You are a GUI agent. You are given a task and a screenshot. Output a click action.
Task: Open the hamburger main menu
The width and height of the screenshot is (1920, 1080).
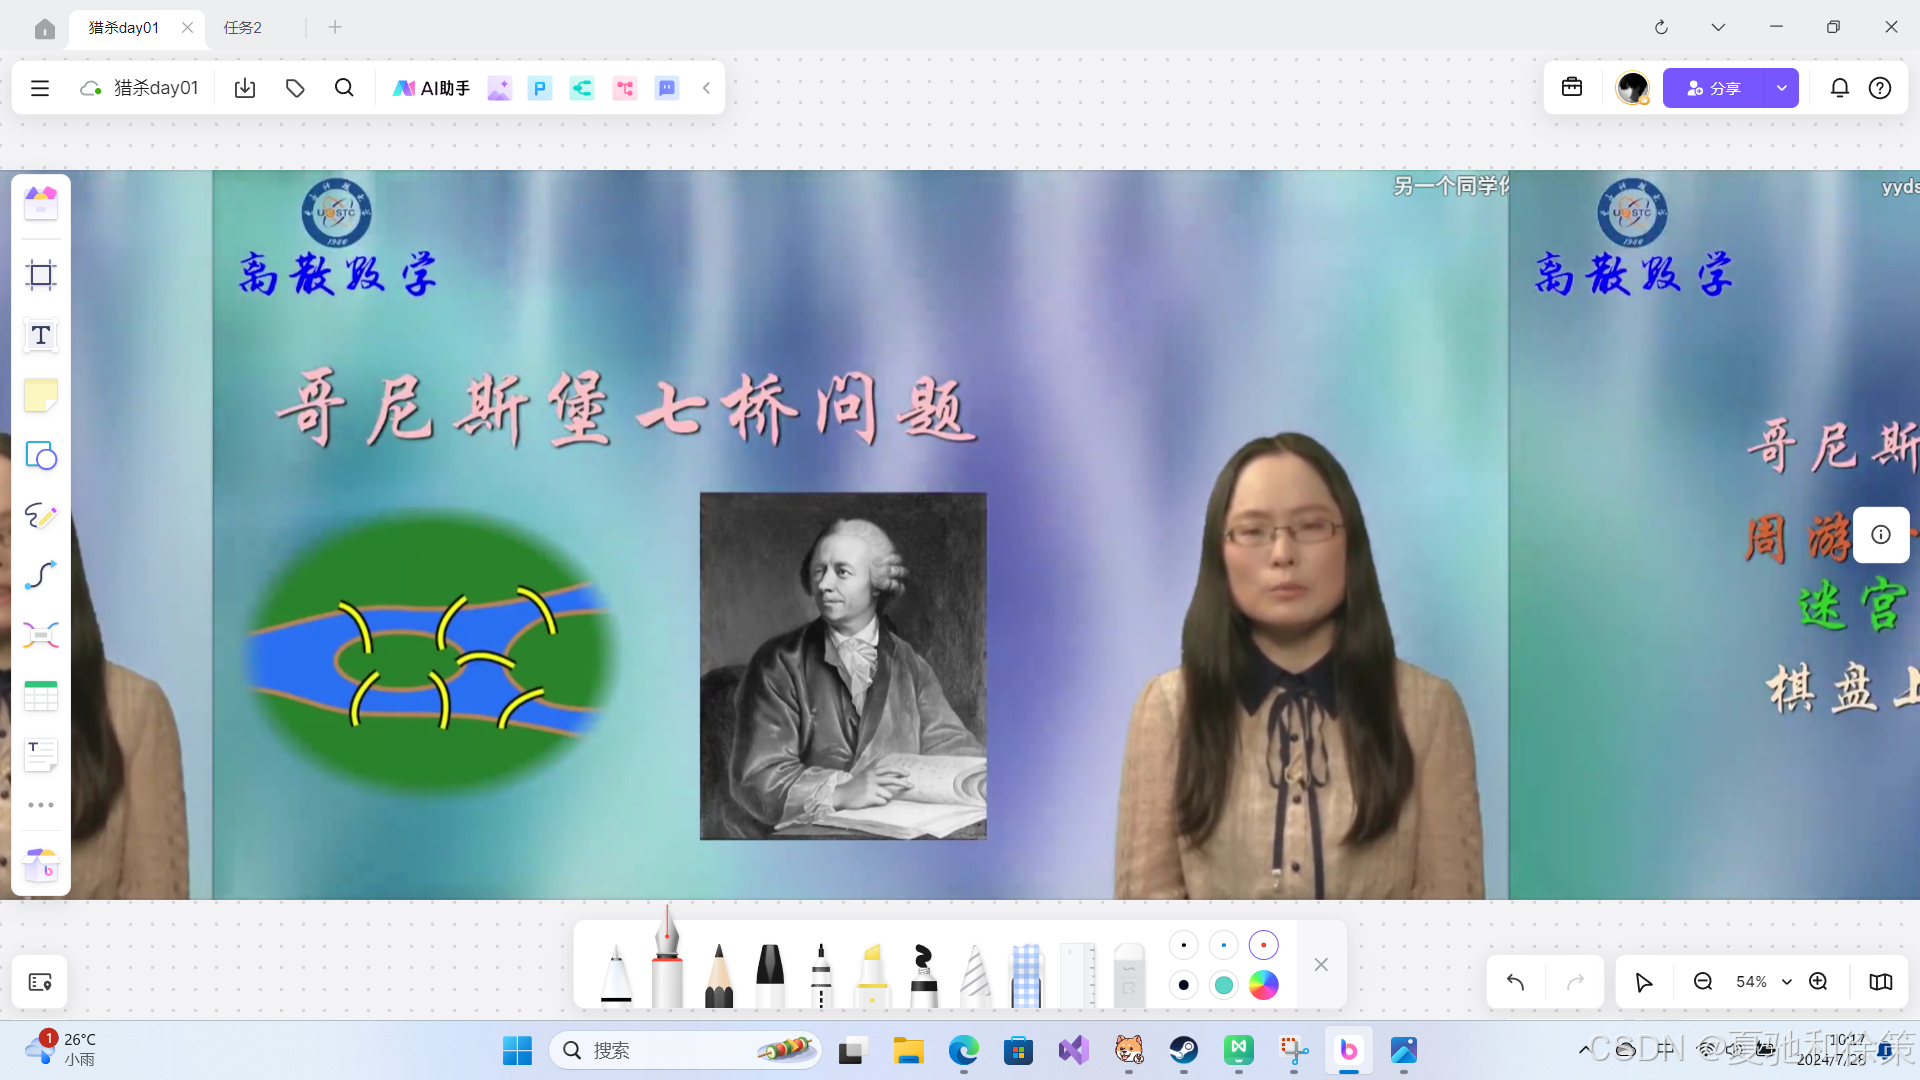coord(40,88)
